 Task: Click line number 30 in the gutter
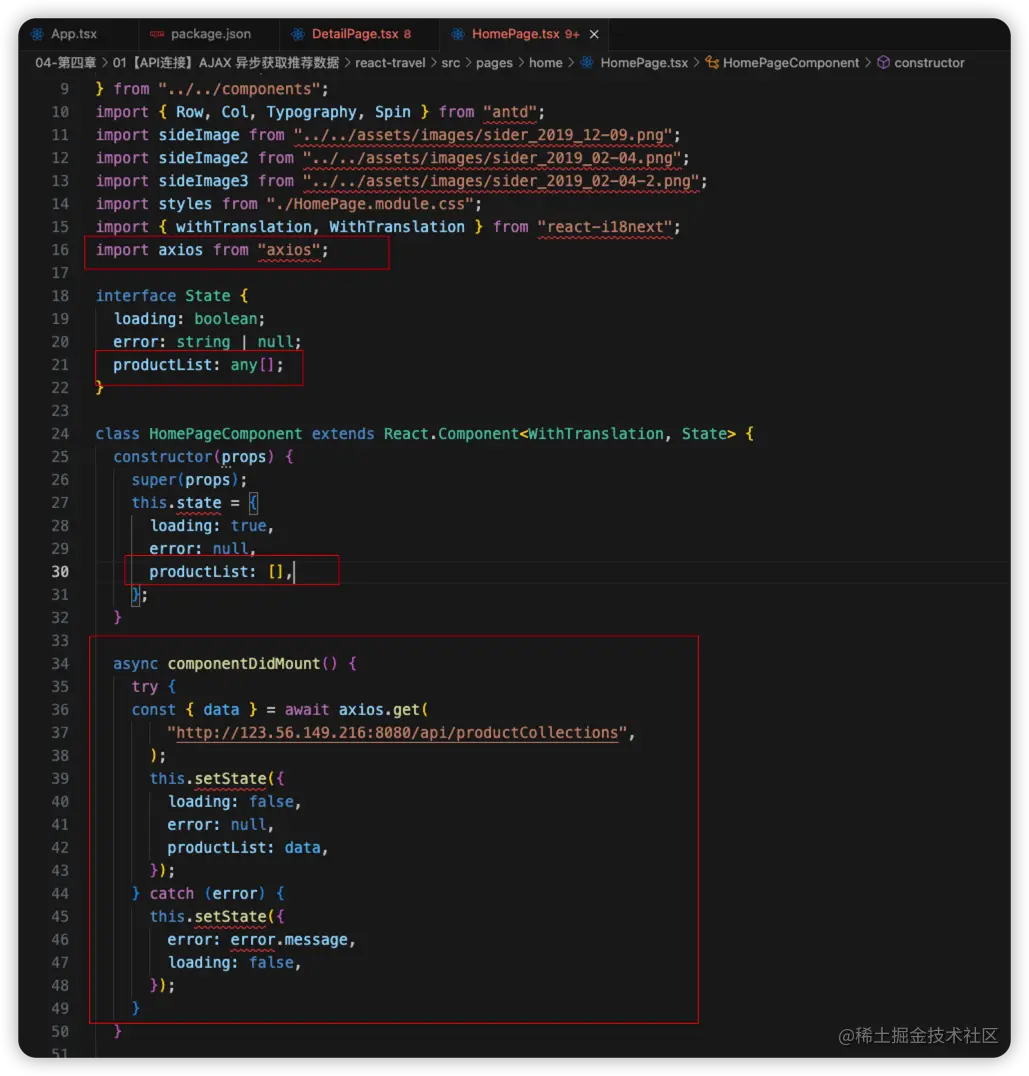tap(60, 572)
